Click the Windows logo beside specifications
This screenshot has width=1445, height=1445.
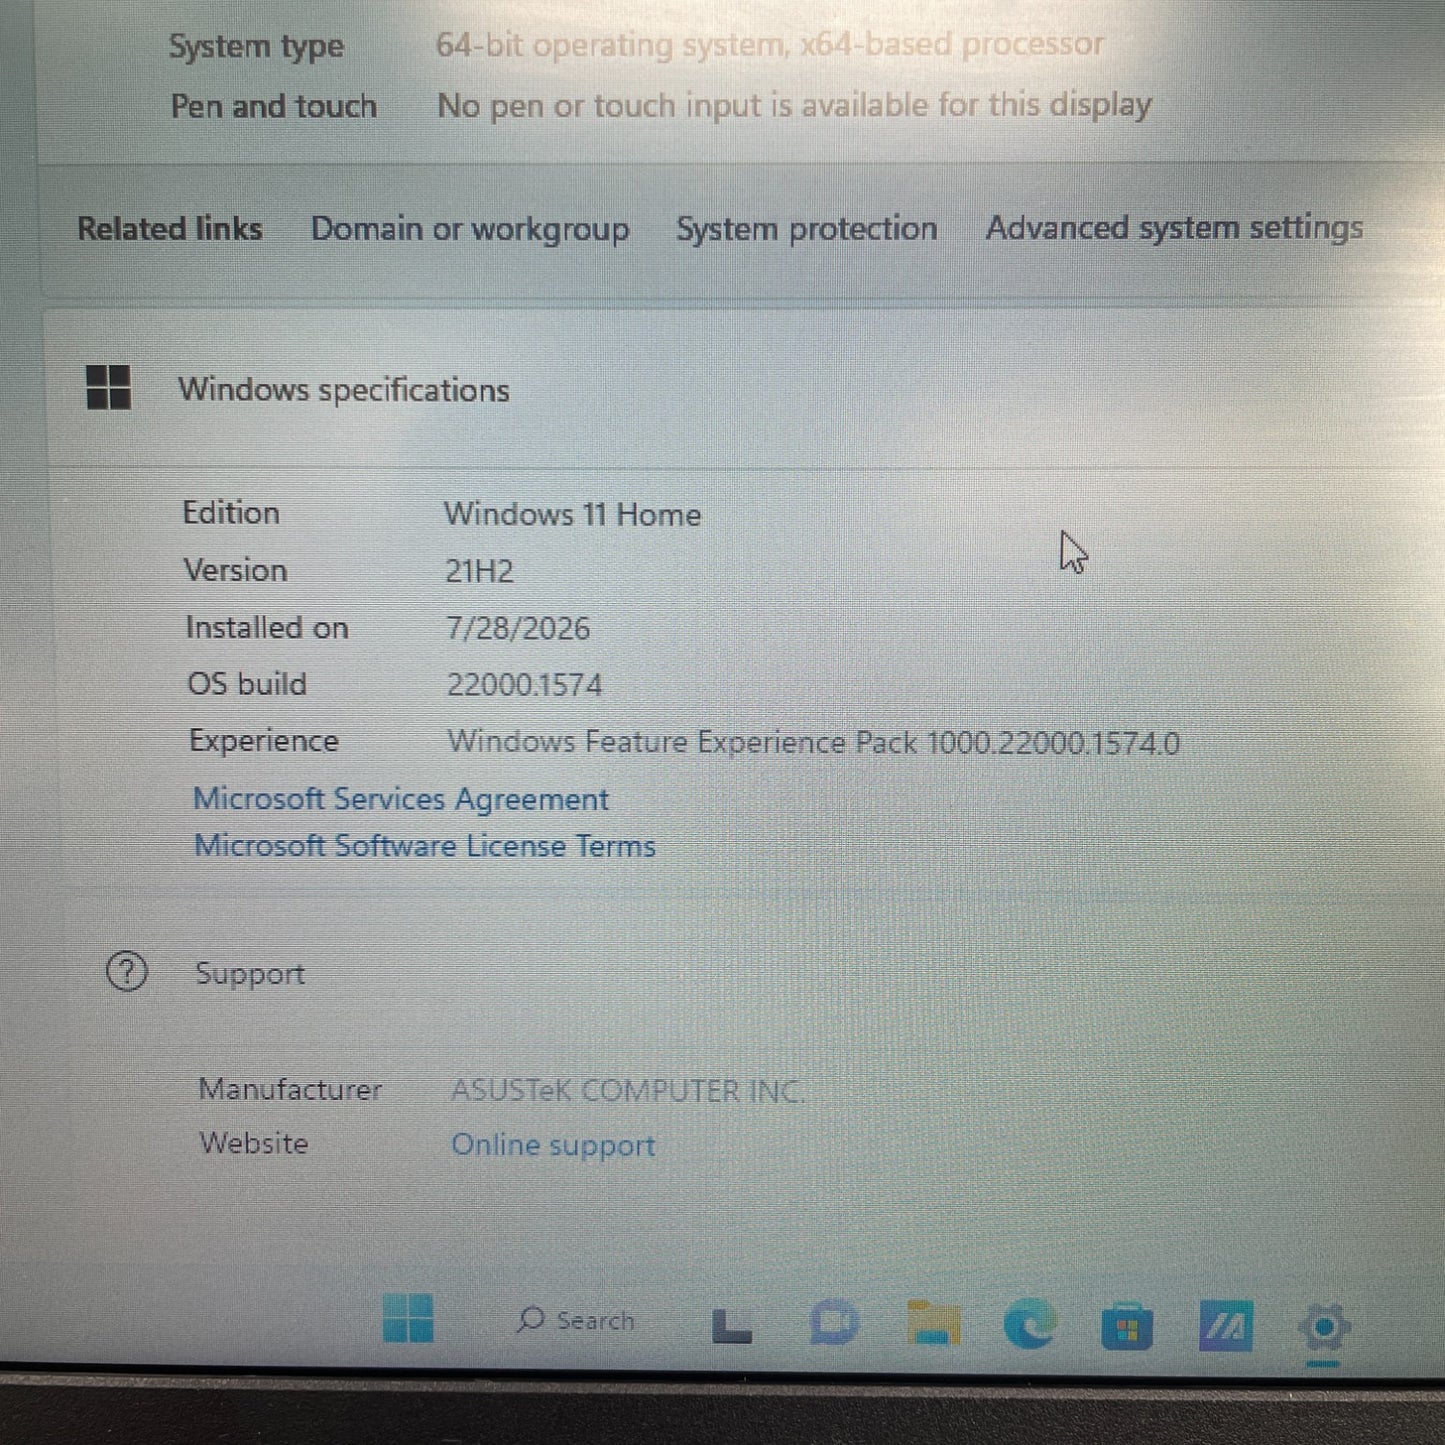[108, 387]
